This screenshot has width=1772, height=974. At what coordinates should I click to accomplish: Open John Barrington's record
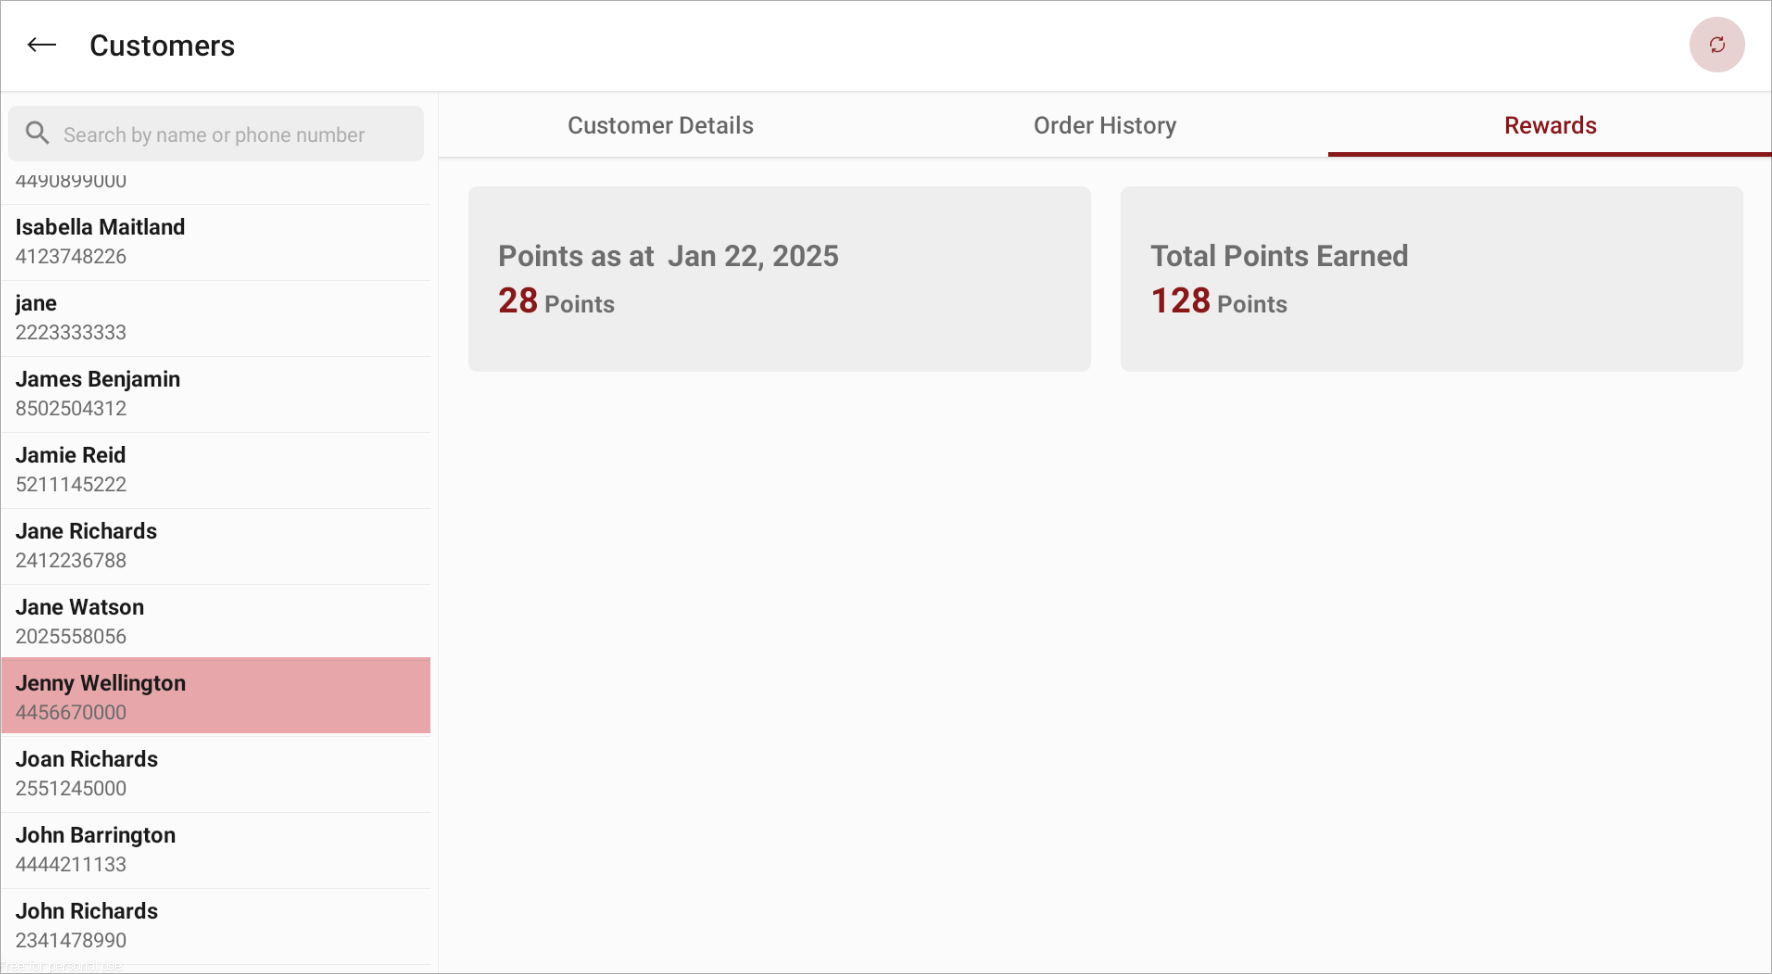pyautogui.click(x=216, y=850)
